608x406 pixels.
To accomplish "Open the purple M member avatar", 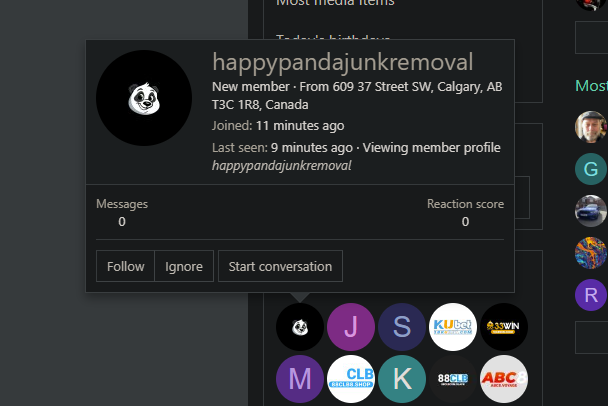I will point(300,379).
